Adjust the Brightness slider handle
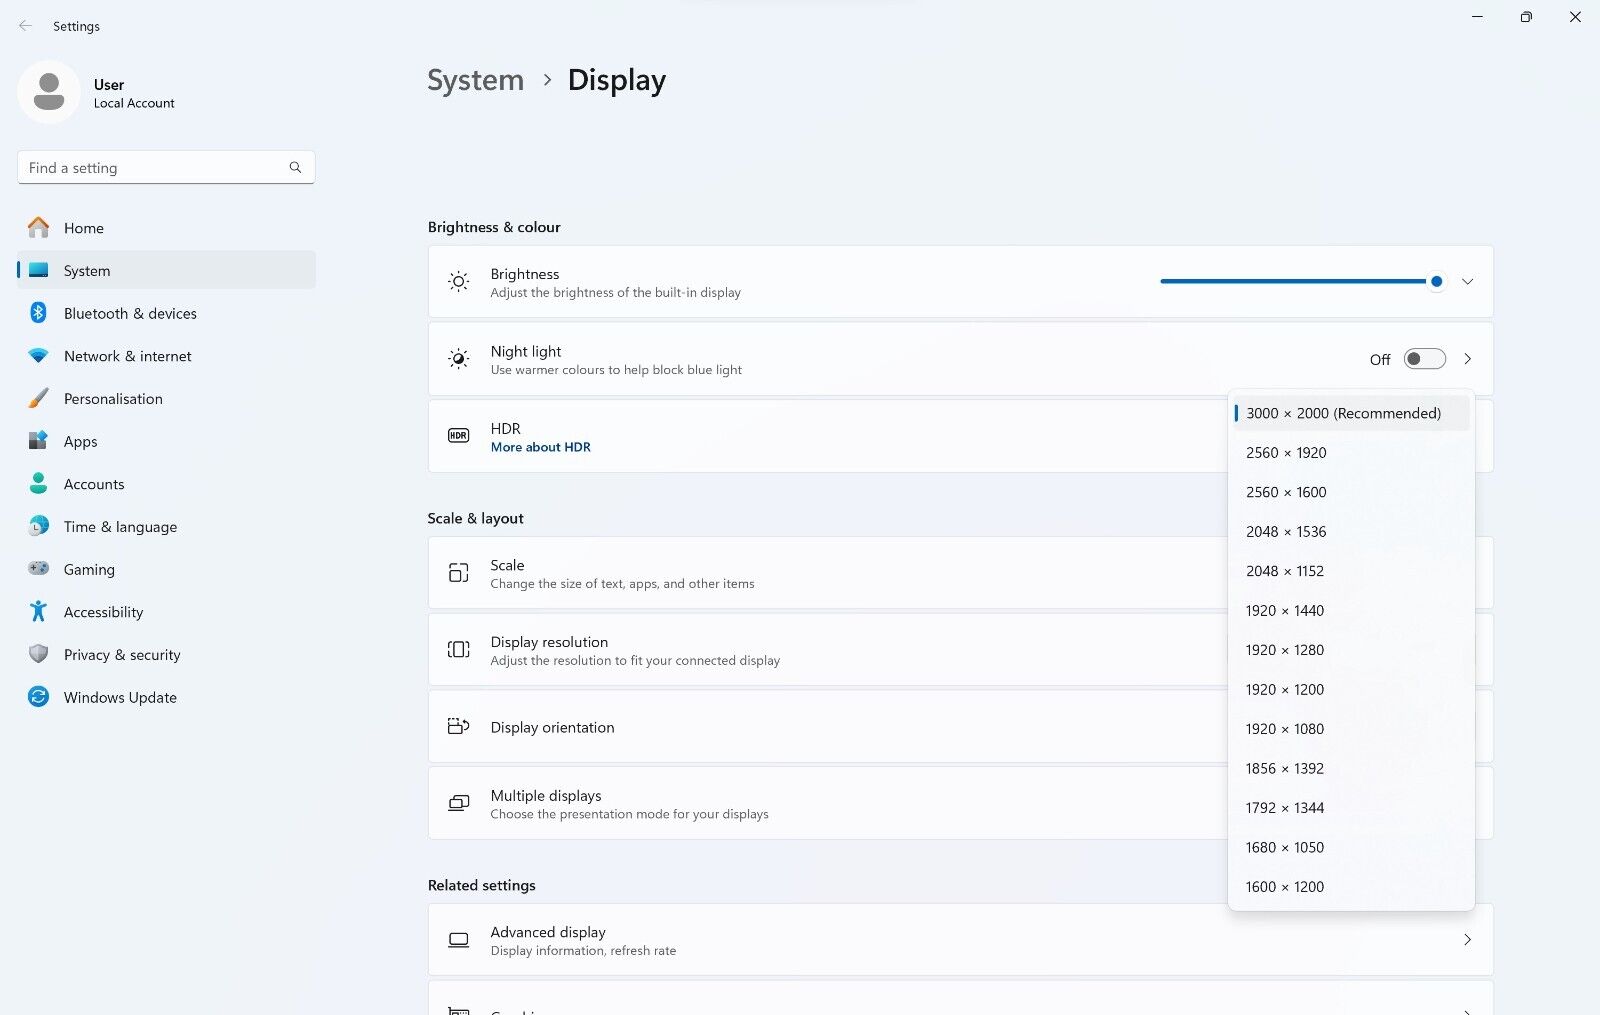The height and width of the screenshot is (1015, 1600). coord(1436,282)
